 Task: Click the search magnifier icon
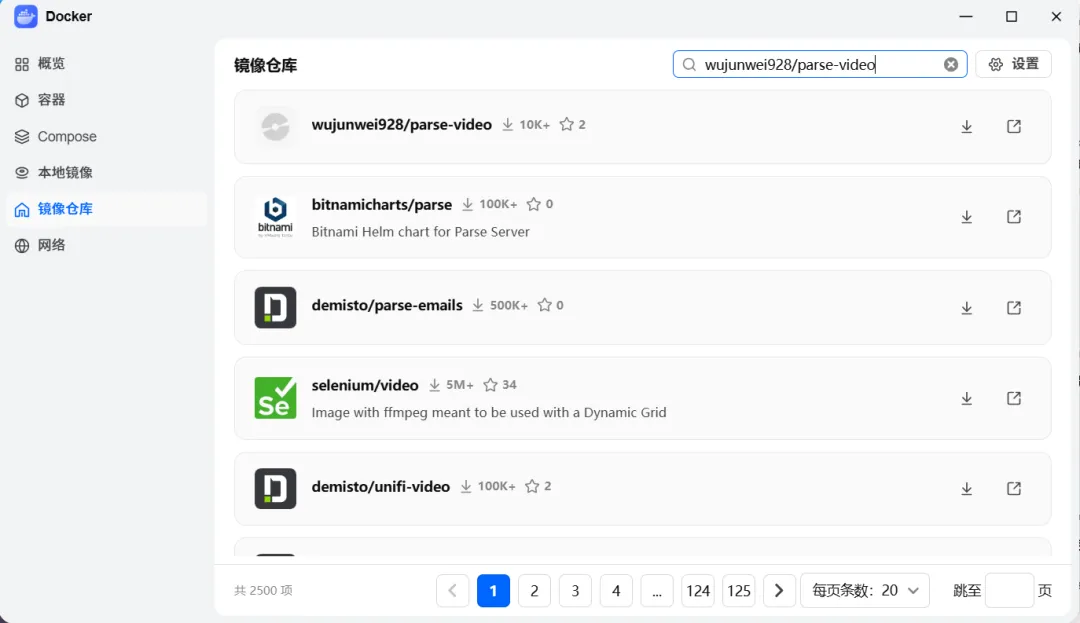tap(689, 64)
